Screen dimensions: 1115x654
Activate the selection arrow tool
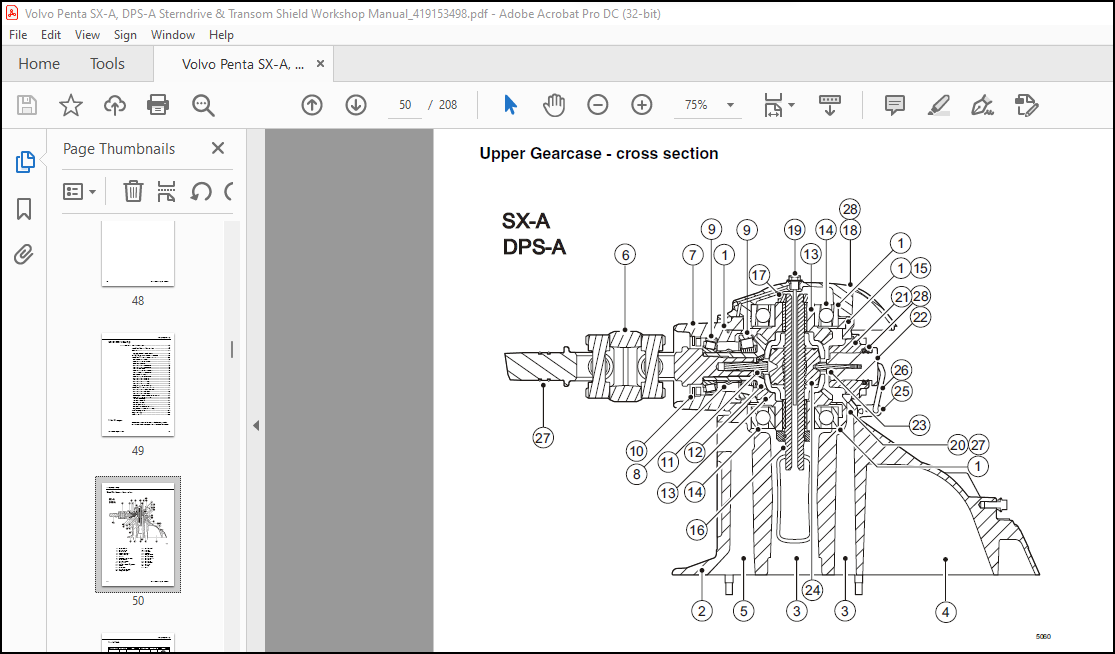[510, 105]
